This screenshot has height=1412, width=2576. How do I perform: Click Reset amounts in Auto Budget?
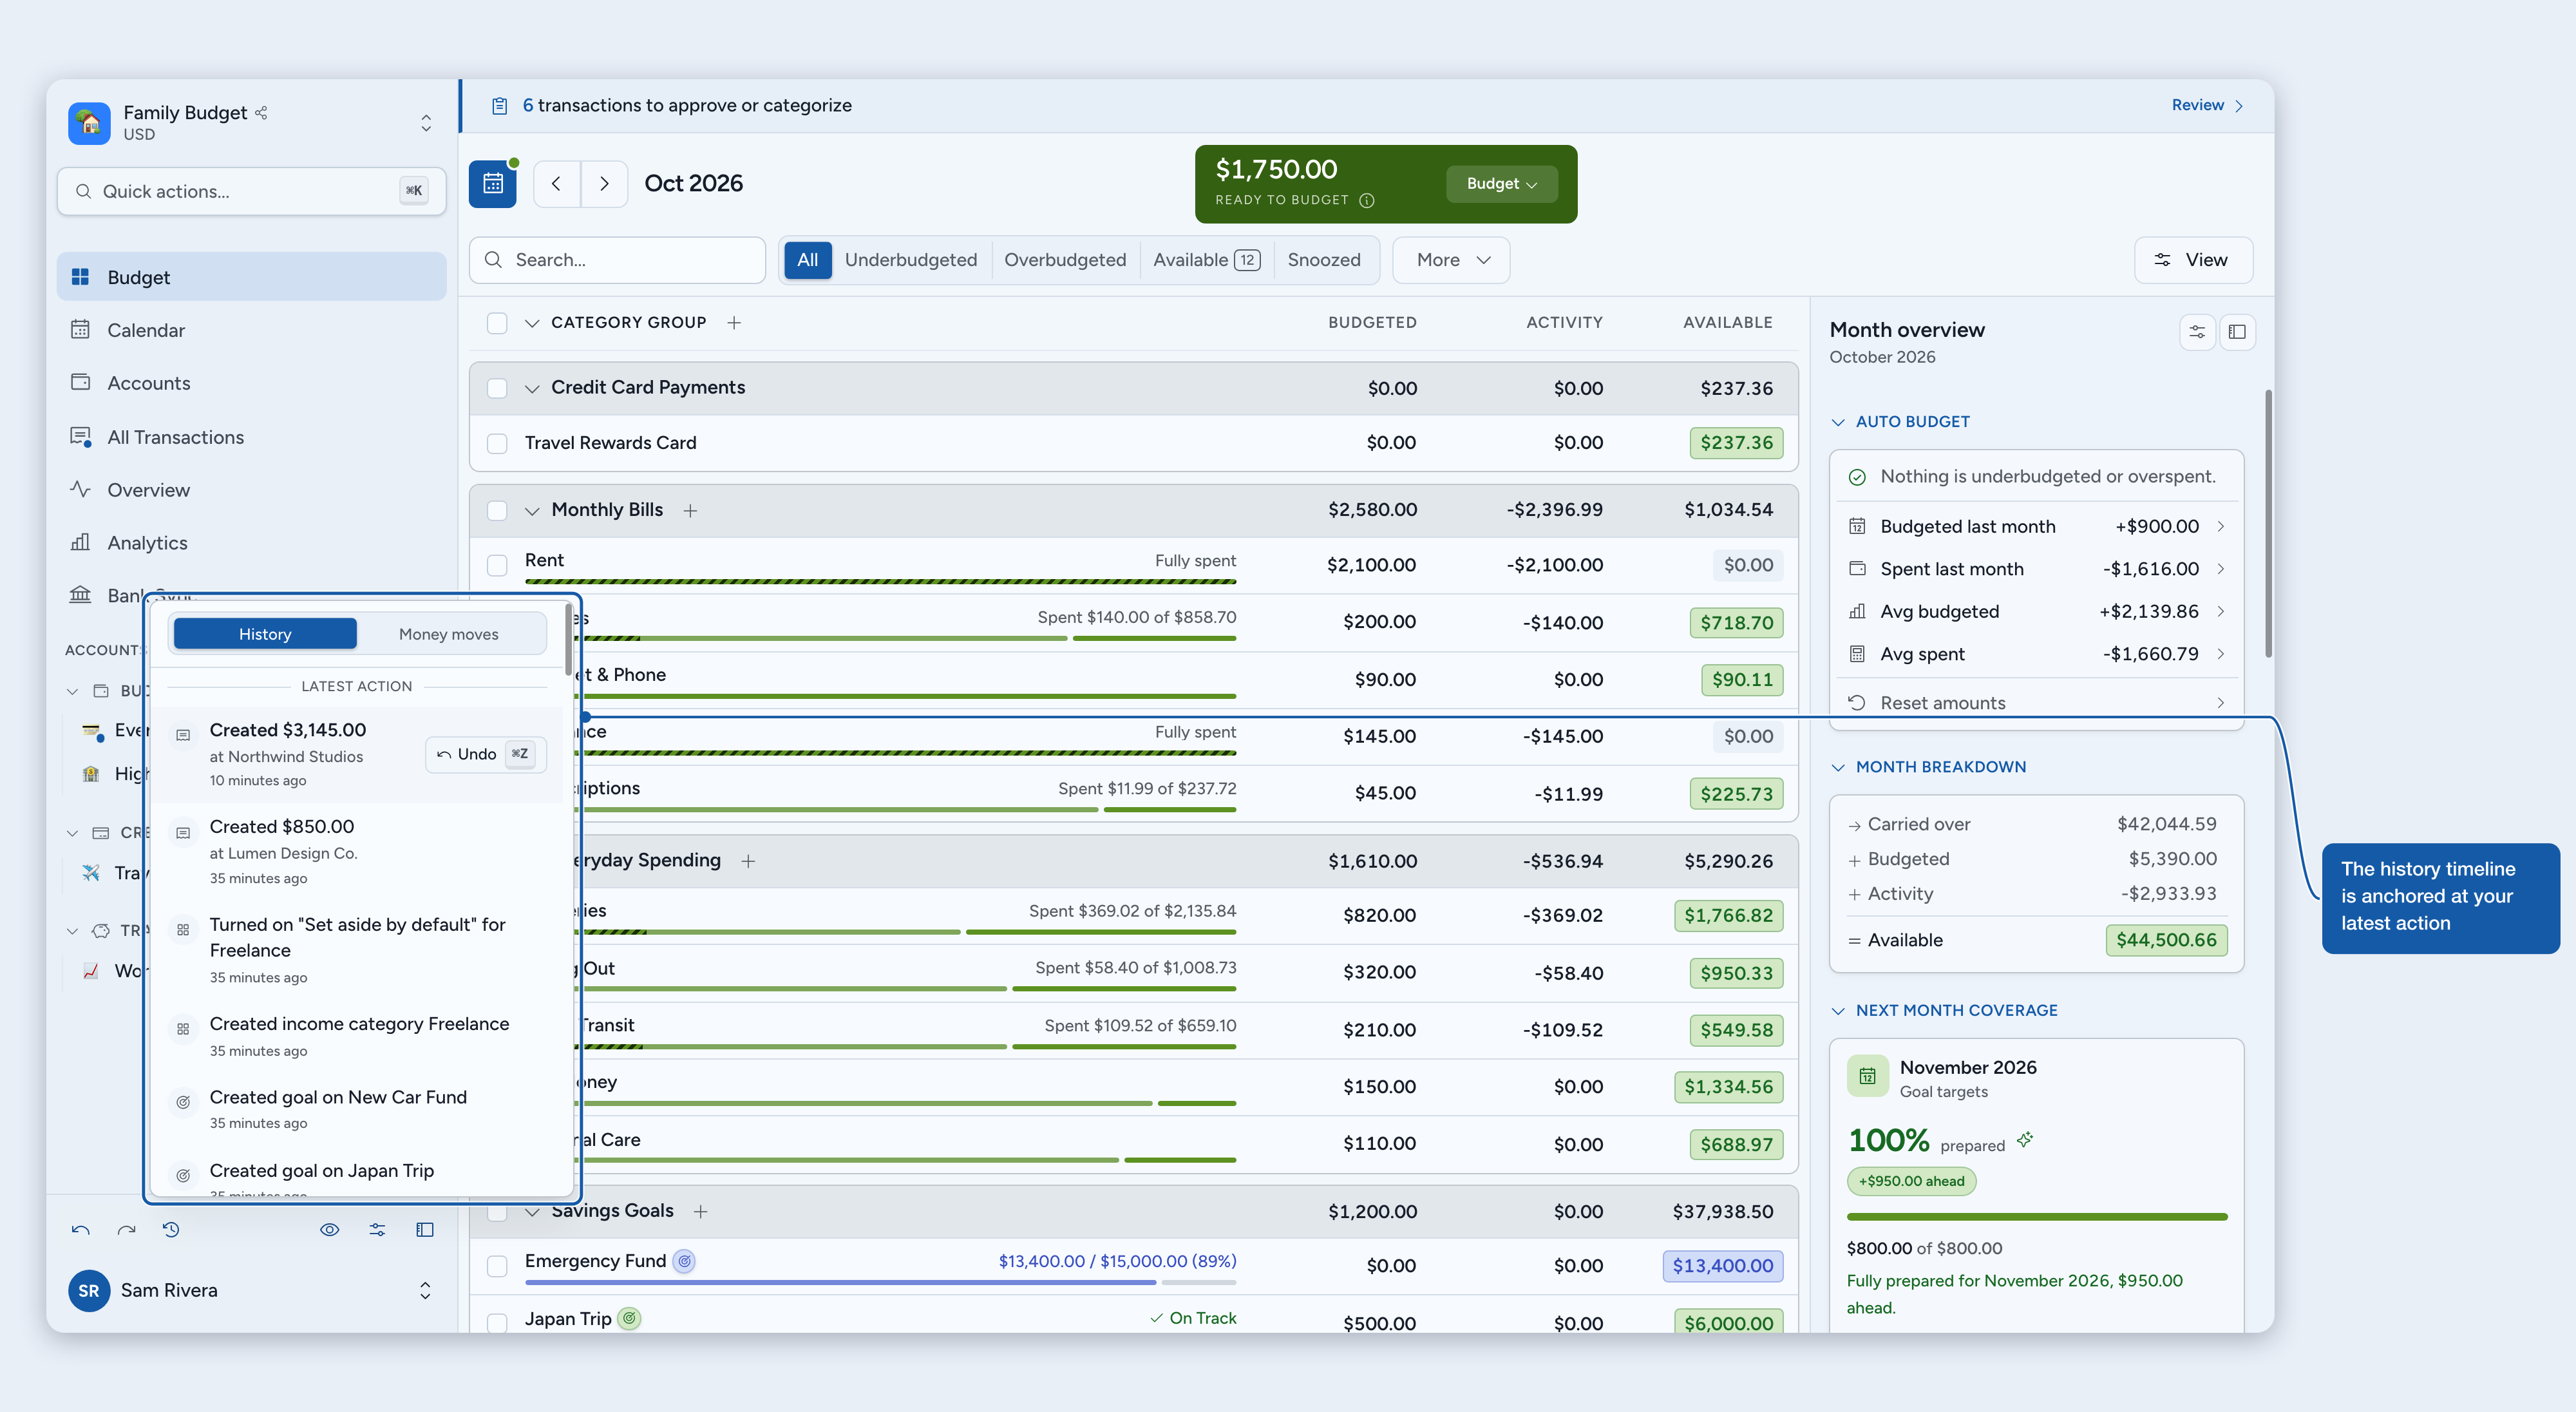tap(2036, 703)
